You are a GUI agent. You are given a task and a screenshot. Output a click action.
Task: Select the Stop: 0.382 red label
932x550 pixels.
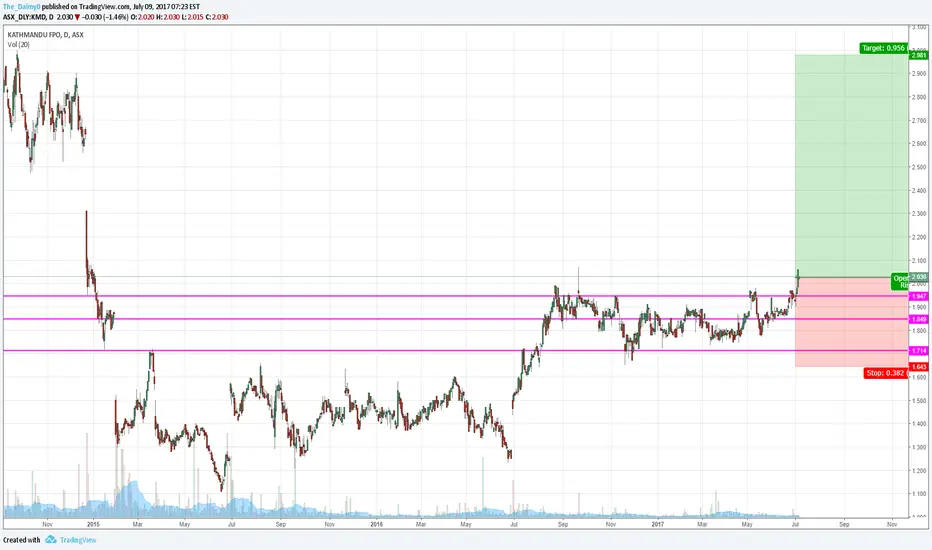tap(886, 373)
